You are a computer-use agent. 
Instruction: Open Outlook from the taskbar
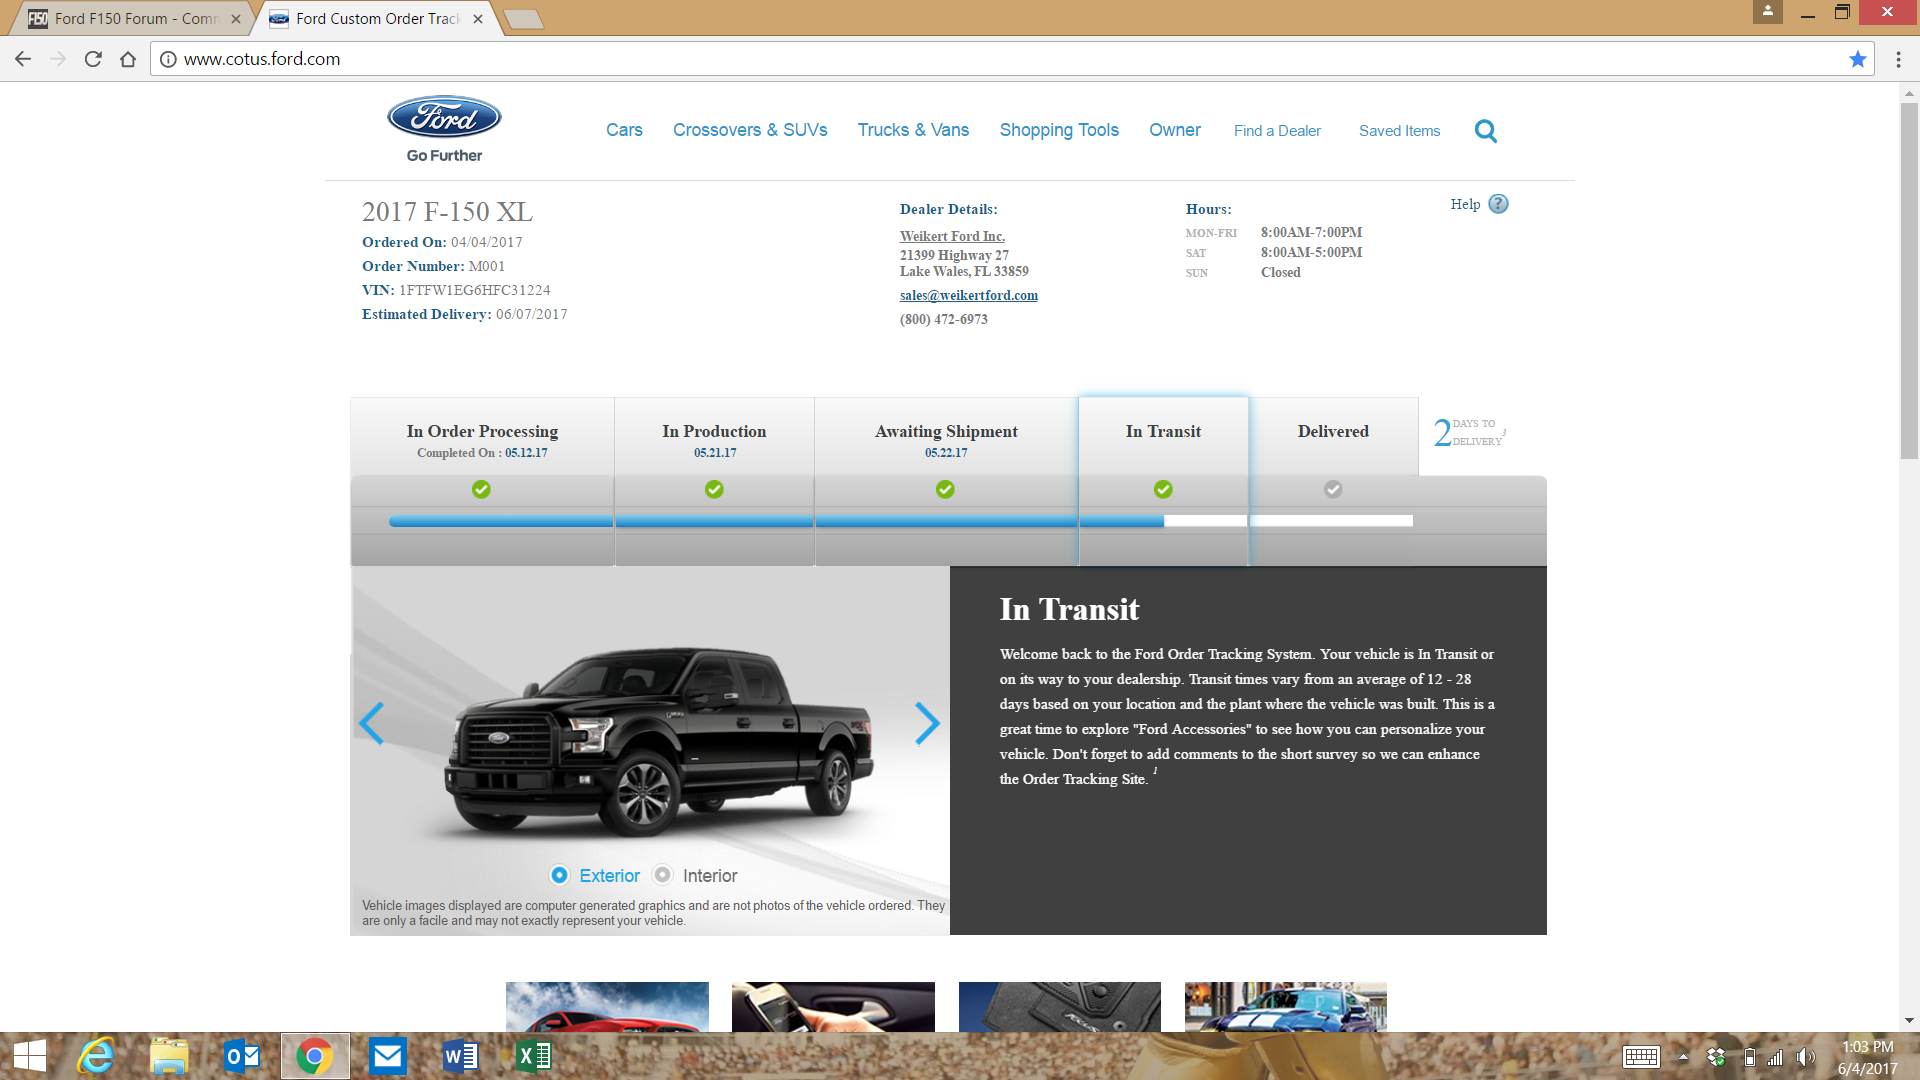coord(242,1055)
